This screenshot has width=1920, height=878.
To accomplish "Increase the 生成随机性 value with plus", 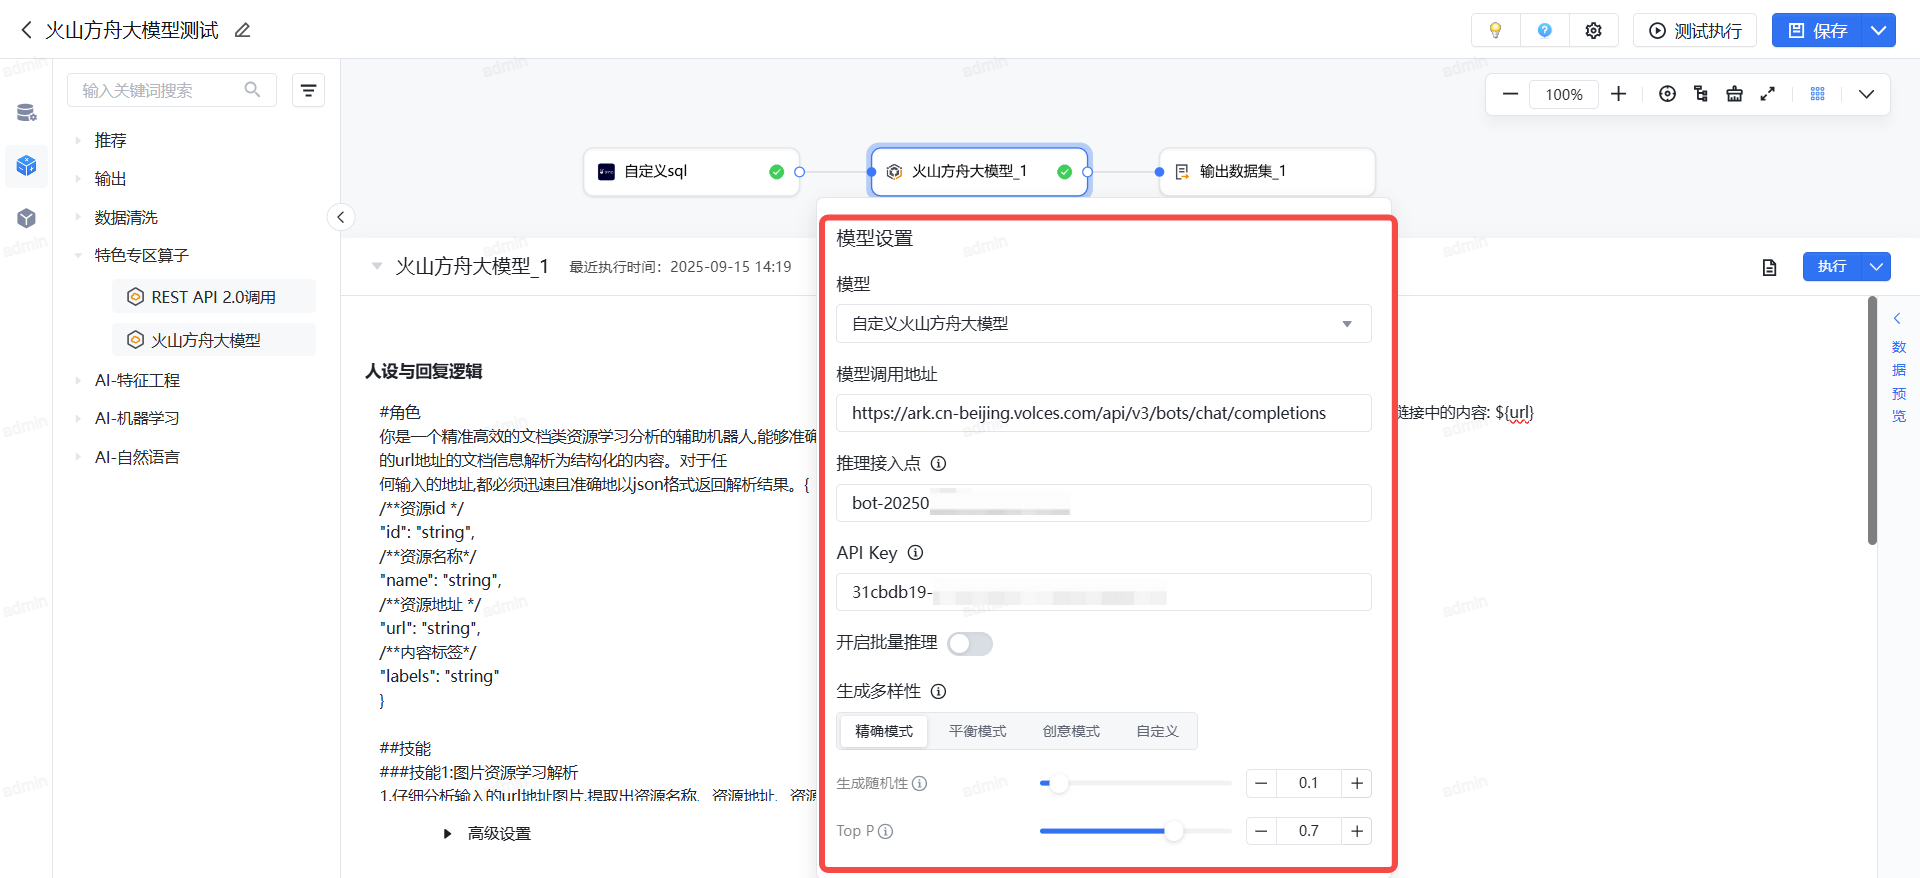I will 1357,783.
